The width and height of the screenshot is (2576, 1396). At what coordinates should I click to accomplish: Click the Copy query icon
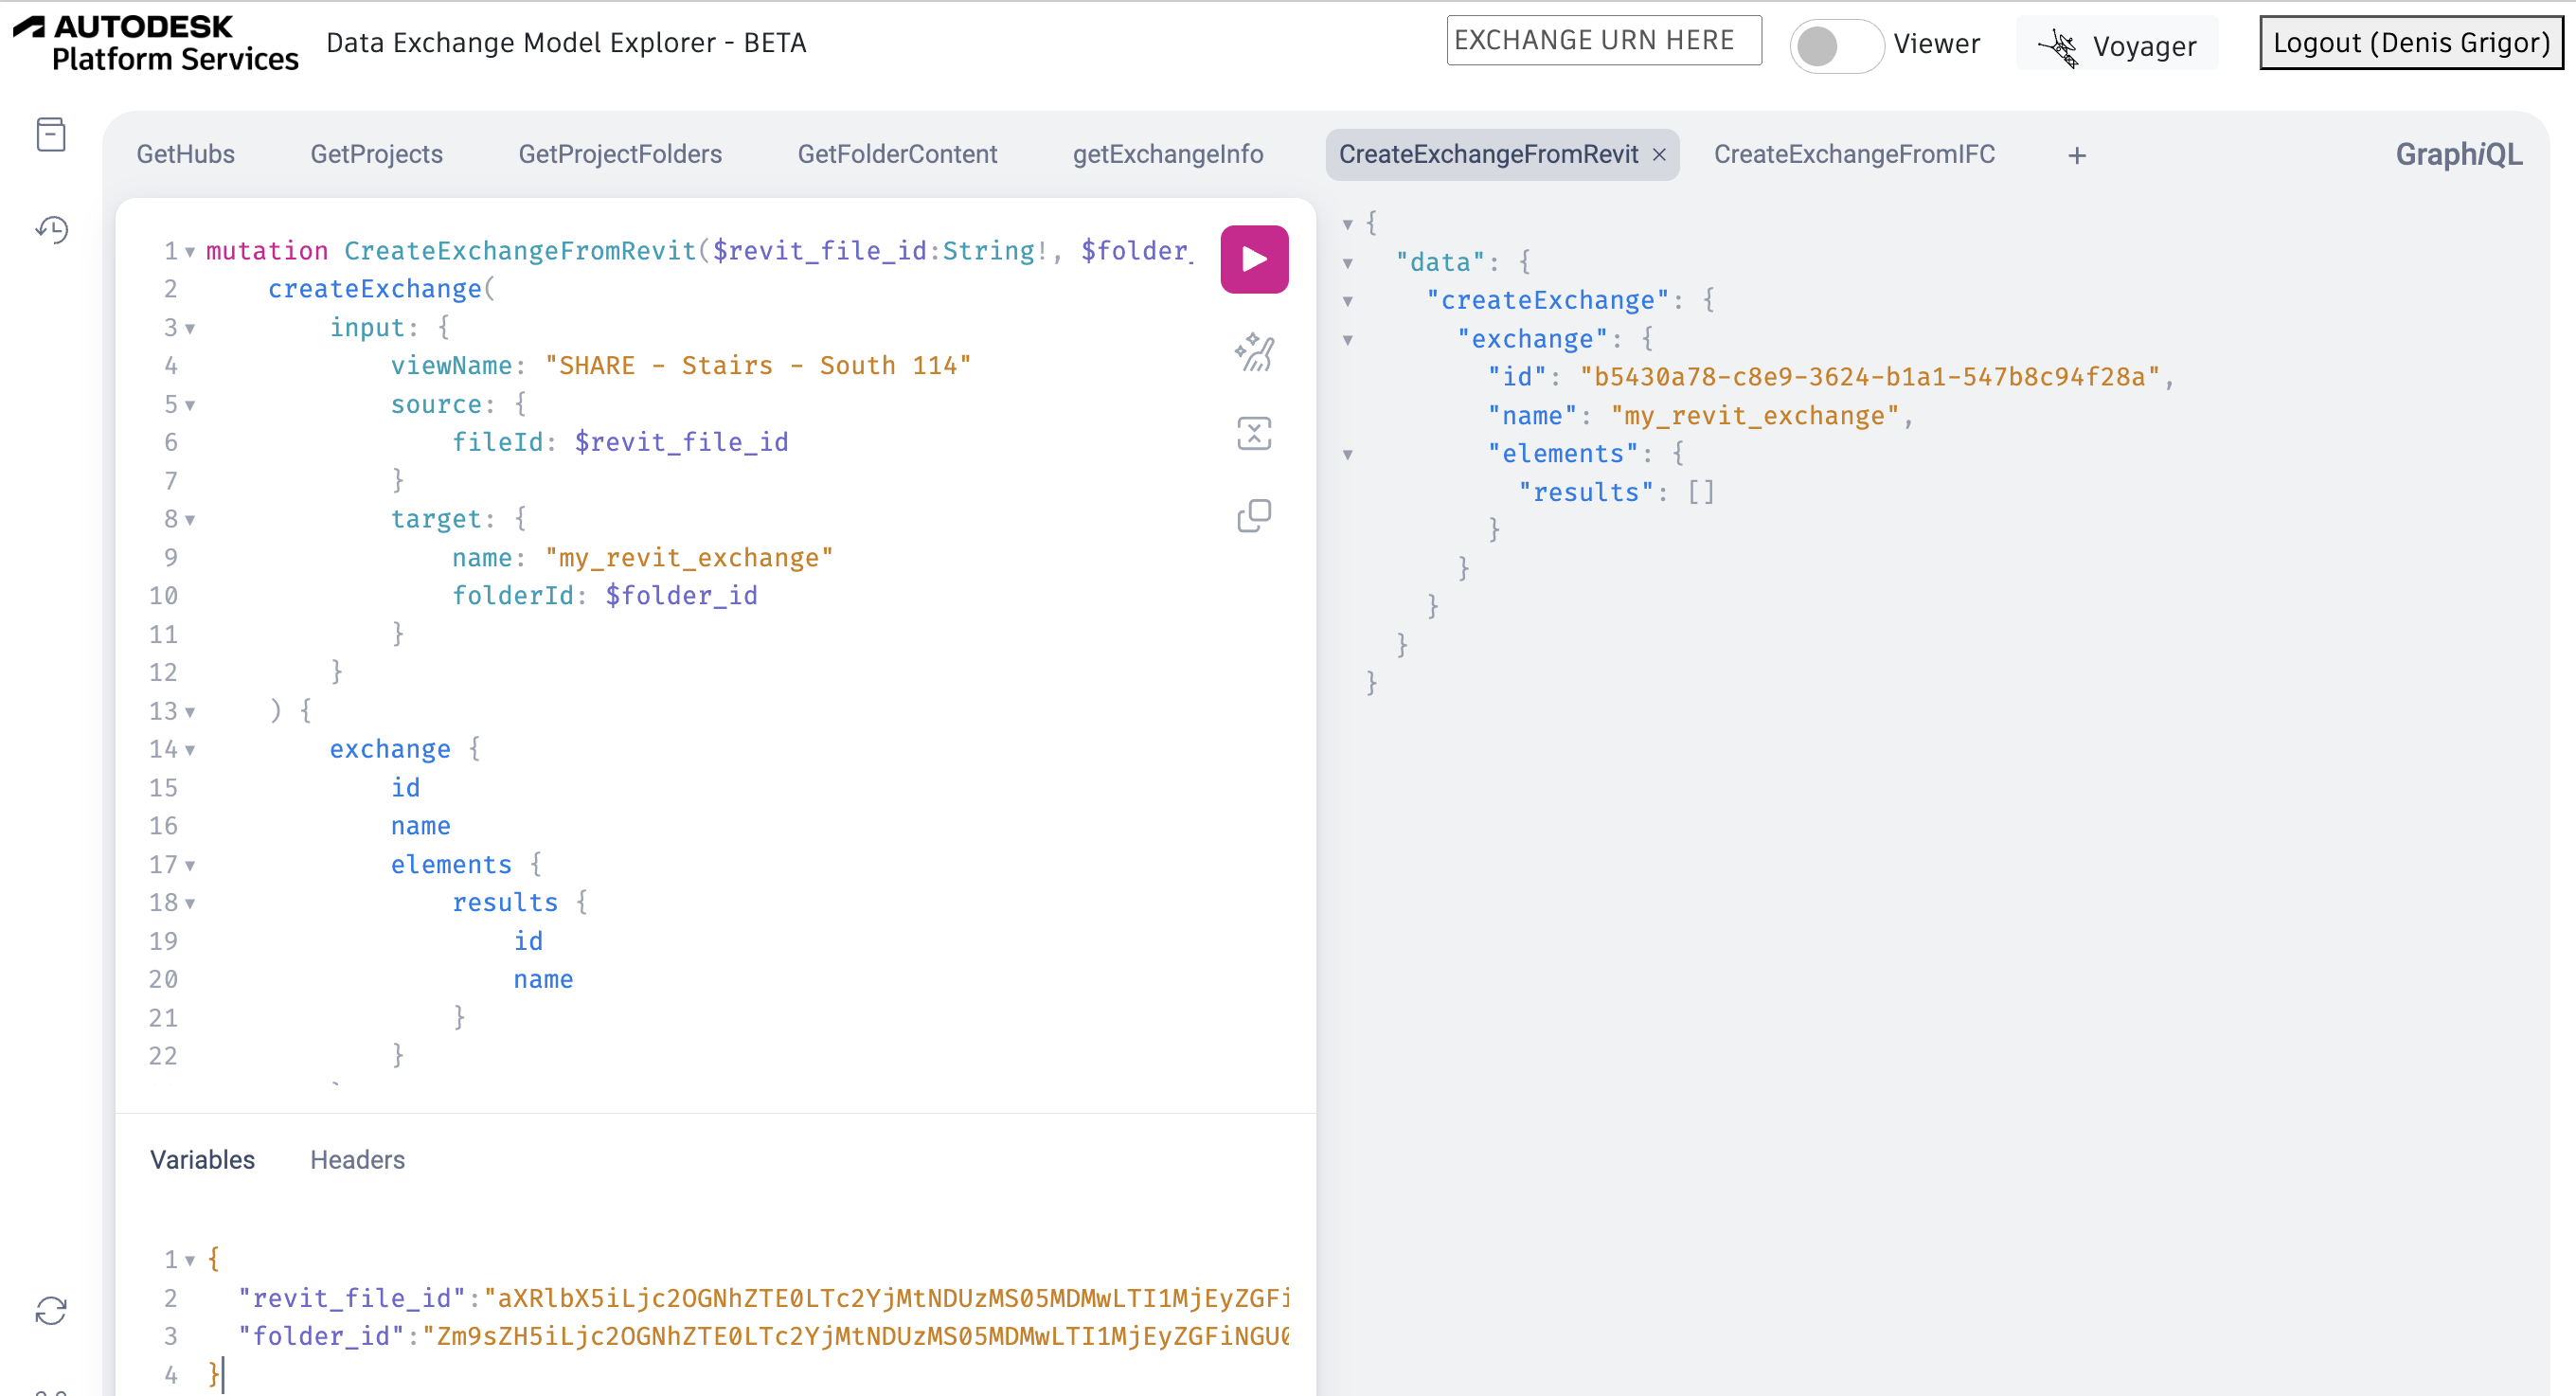click(1254, 516)
